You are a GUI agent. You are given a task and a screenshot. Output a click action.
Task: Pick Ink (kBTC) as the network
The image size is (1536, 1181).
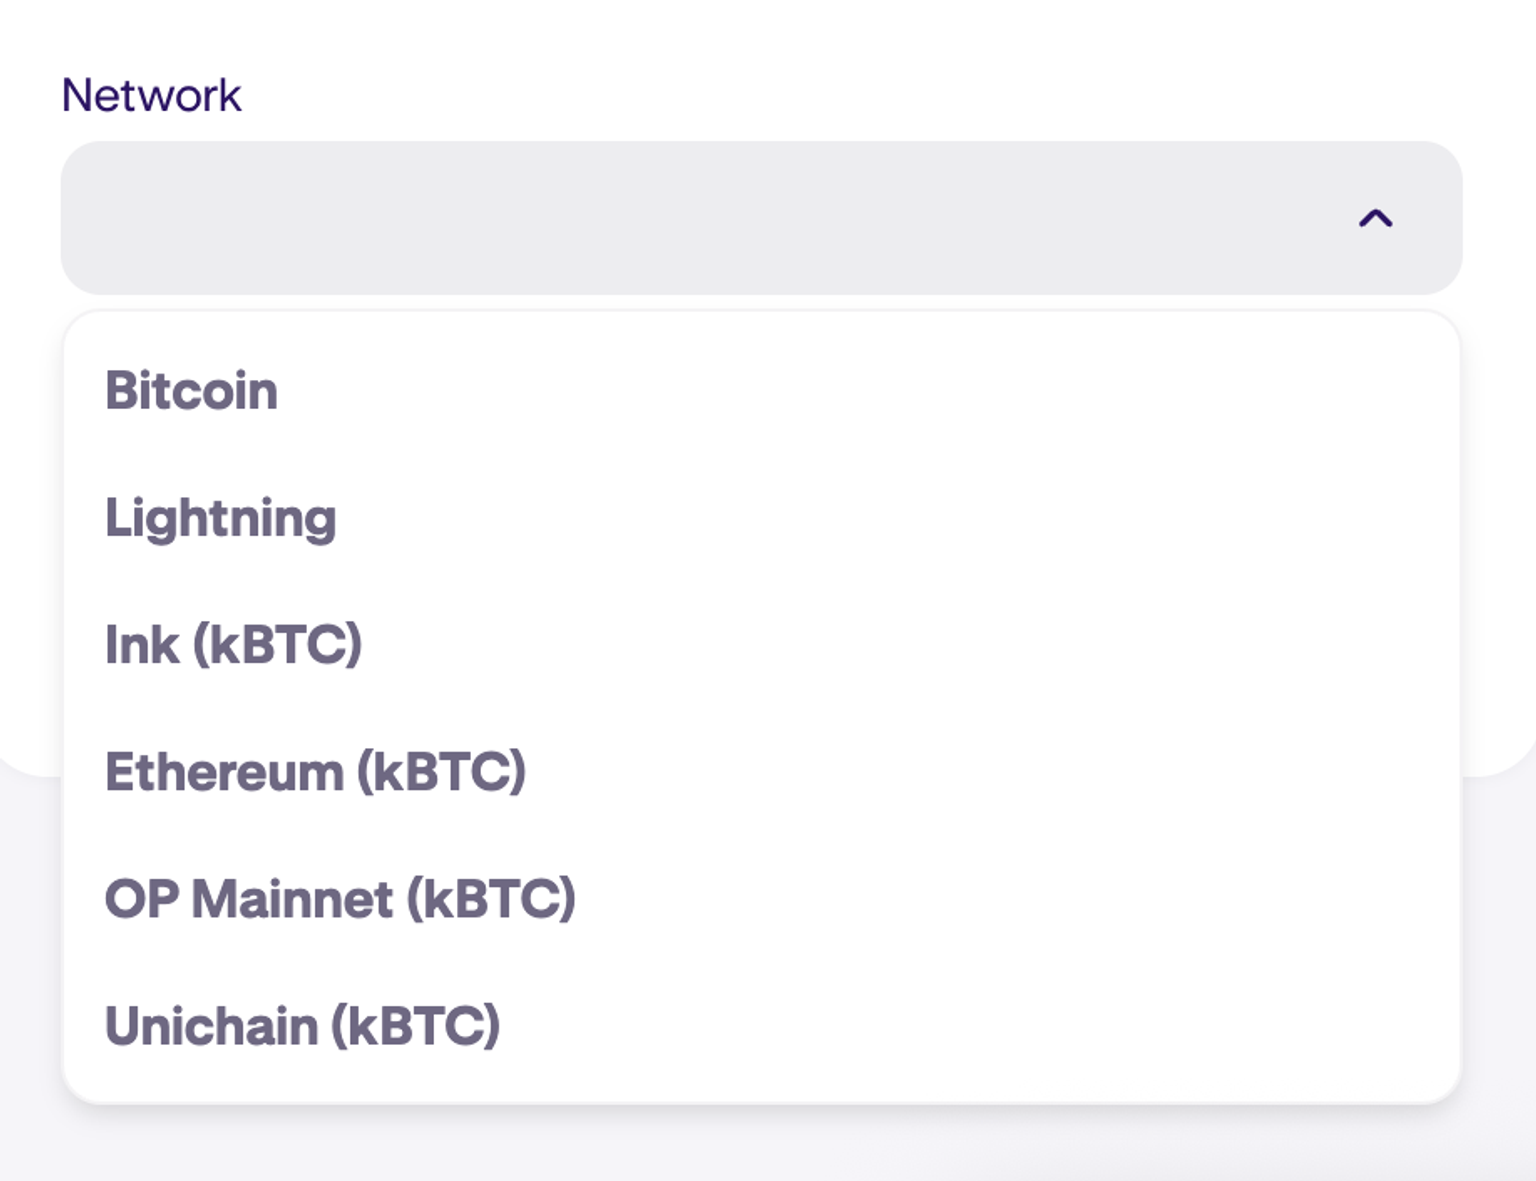[233, 645]
